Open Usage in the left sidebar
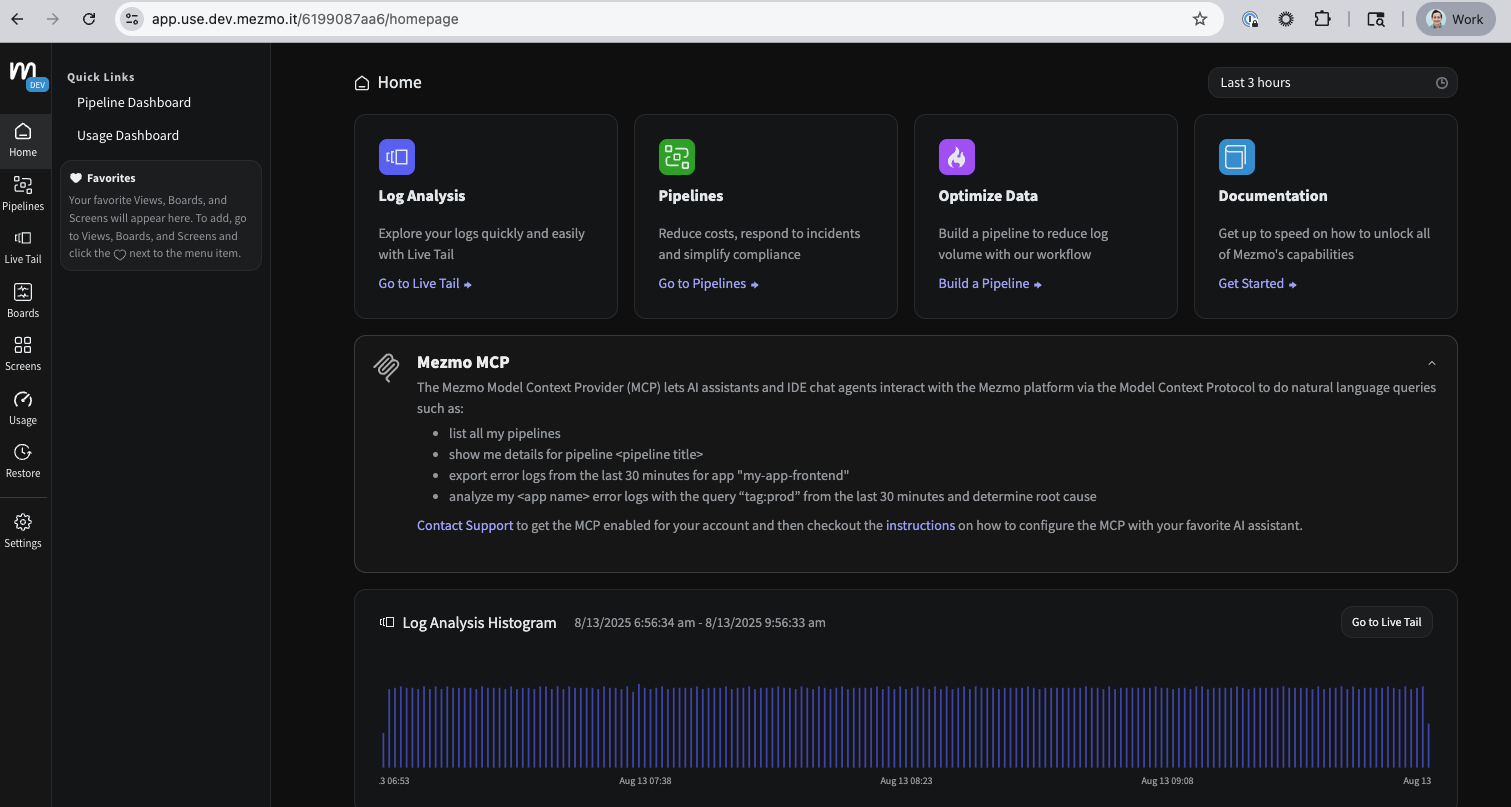Image resolution: width=1511 pixels, height=807 pixels. click(23, 407)
